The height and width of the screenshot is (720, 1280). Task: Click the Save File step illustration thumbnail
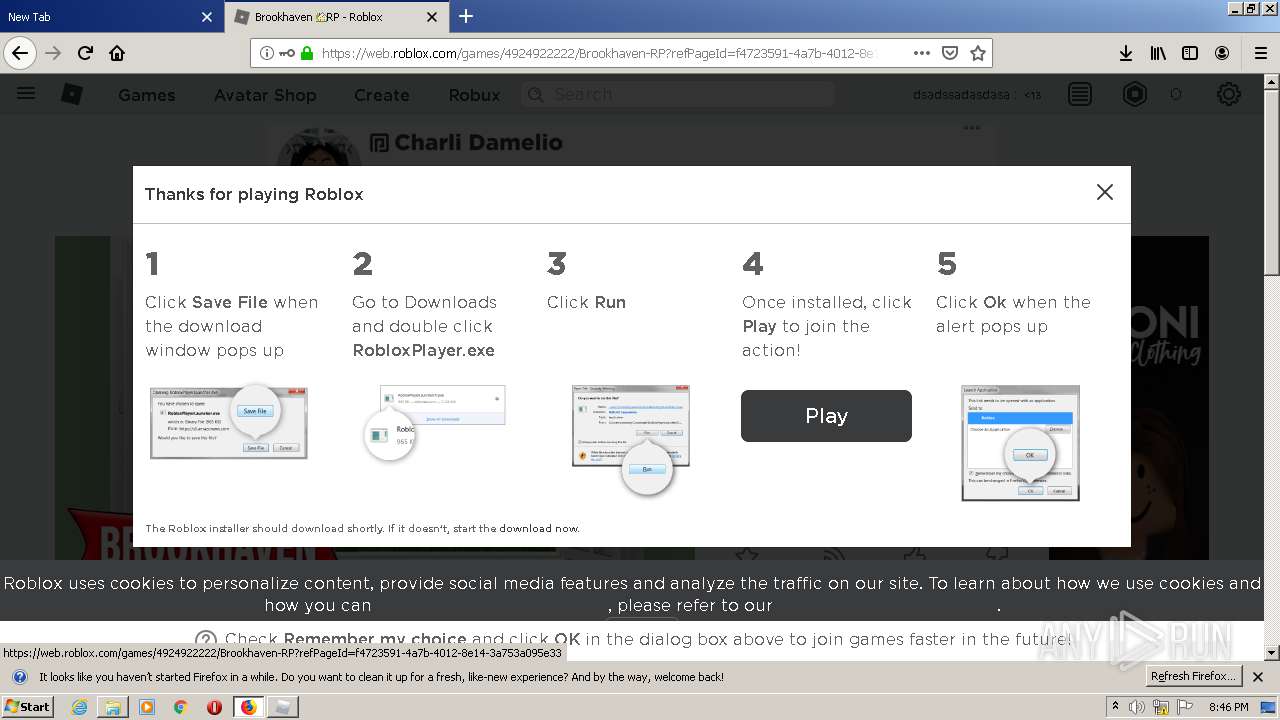(x=229, y=423)
